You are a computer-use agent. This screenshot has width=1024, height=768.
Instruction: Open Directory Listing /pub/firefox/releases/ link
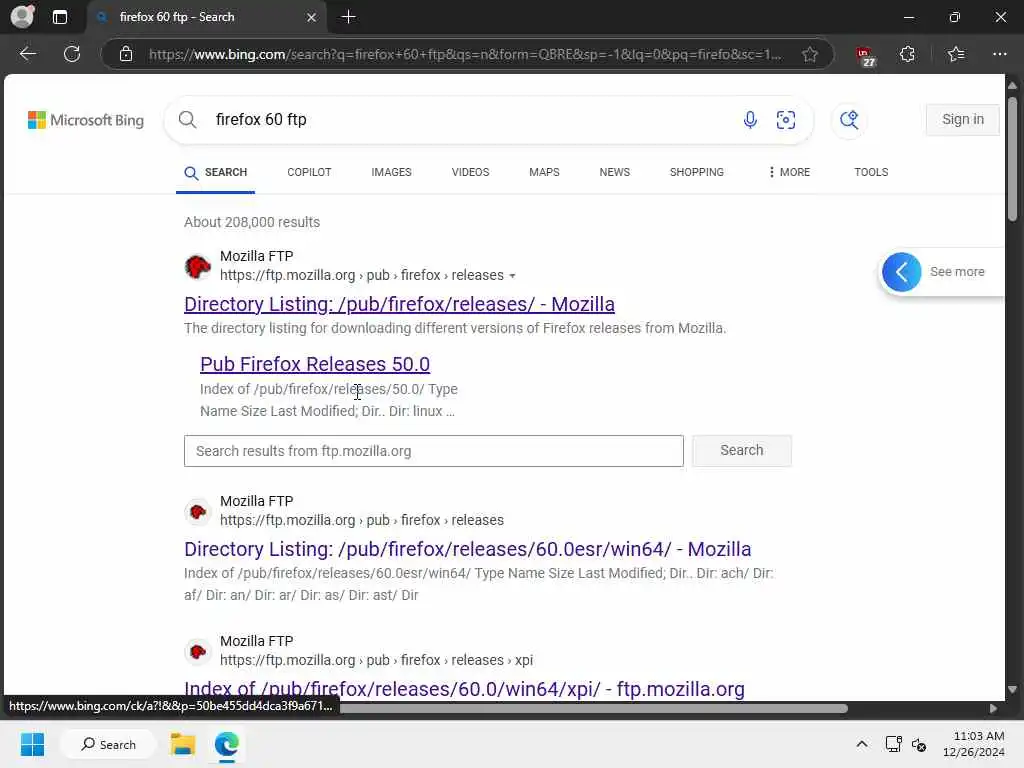399,304
